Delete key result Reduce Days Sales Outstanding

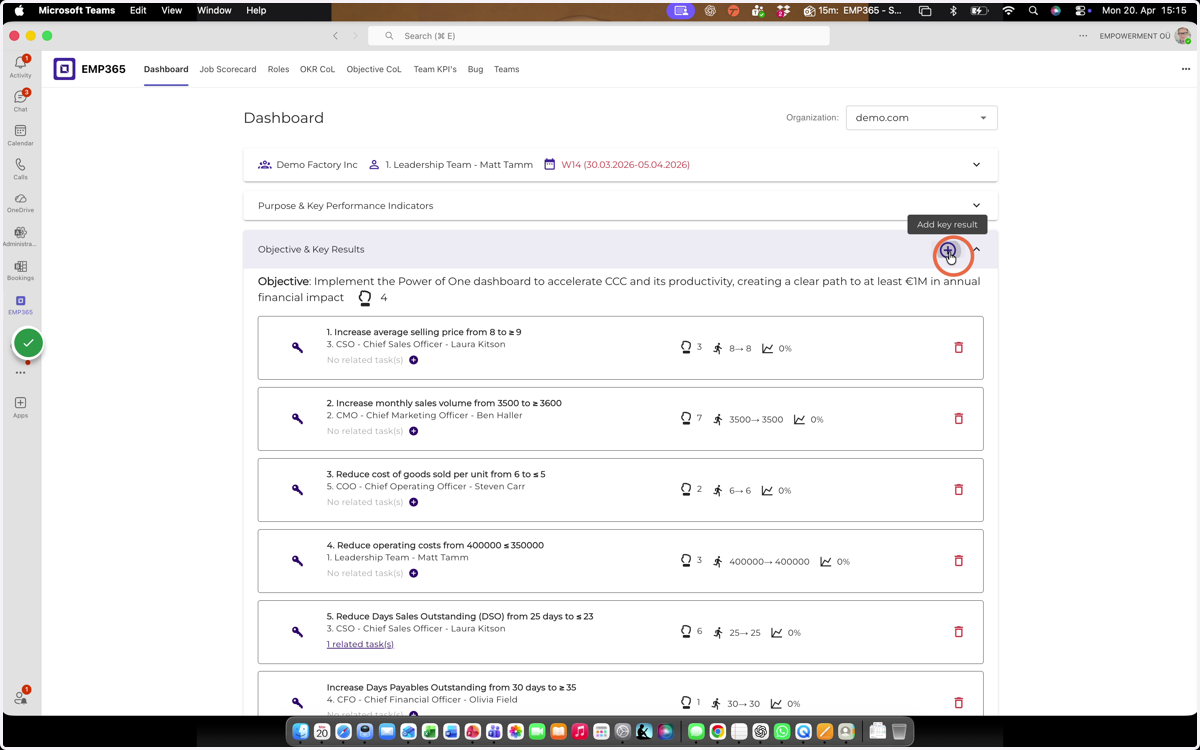[x=958, y=632]
